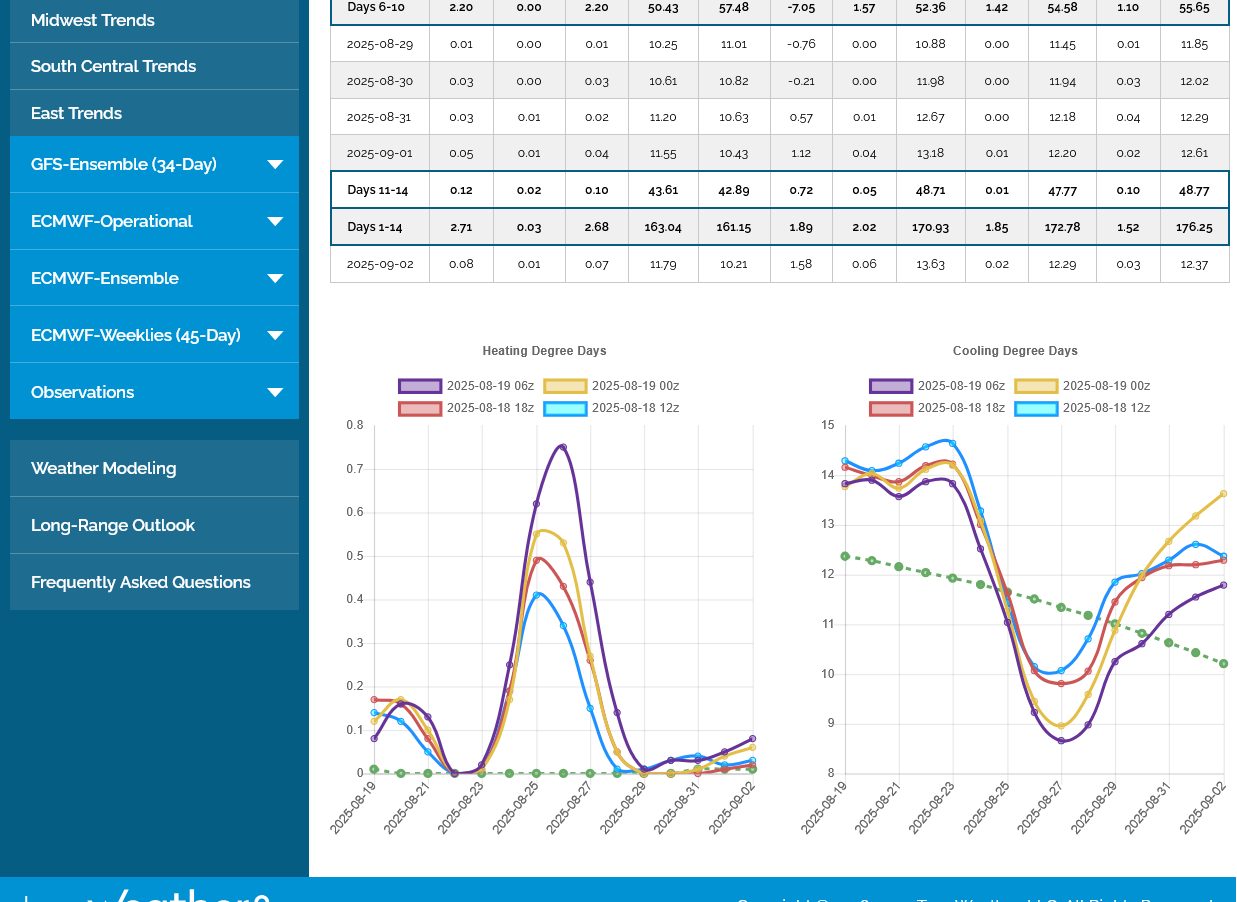Open the ECMWF-Weeklies (45-Day) arrow icon
This screenshot has width=1237, height=902.
[x=275, y=336]
